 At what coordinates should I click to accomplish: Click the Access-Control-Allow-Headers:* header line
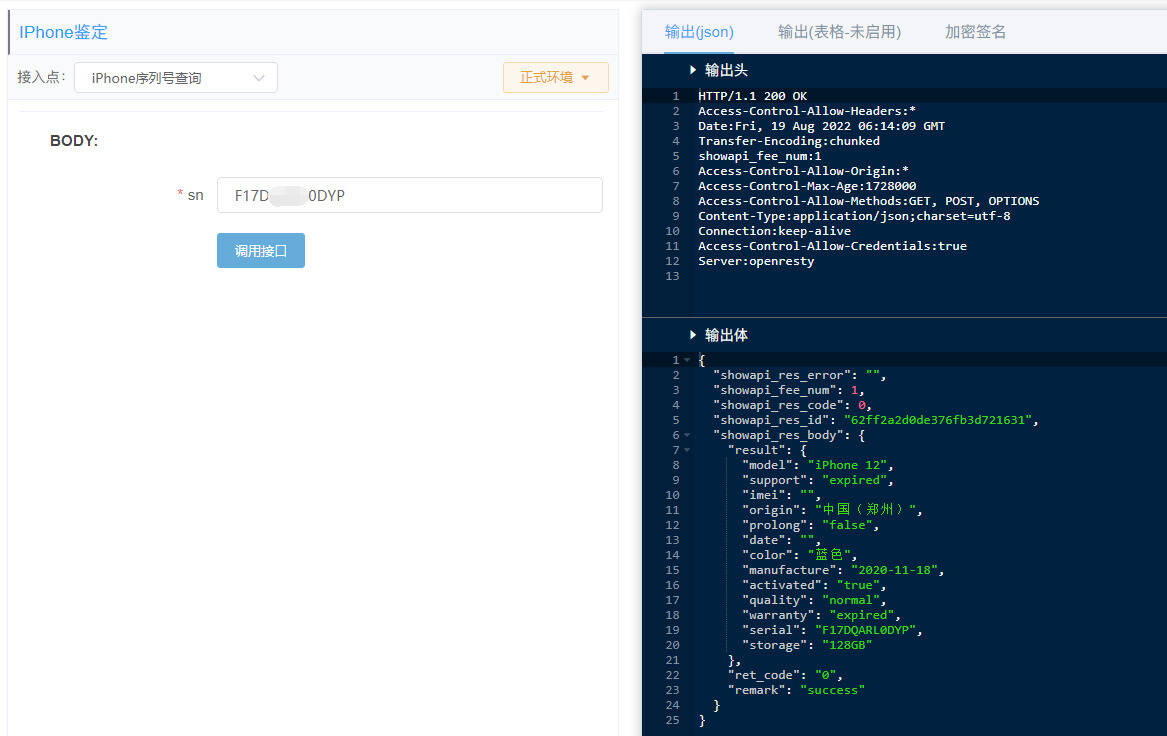(807, 111)
